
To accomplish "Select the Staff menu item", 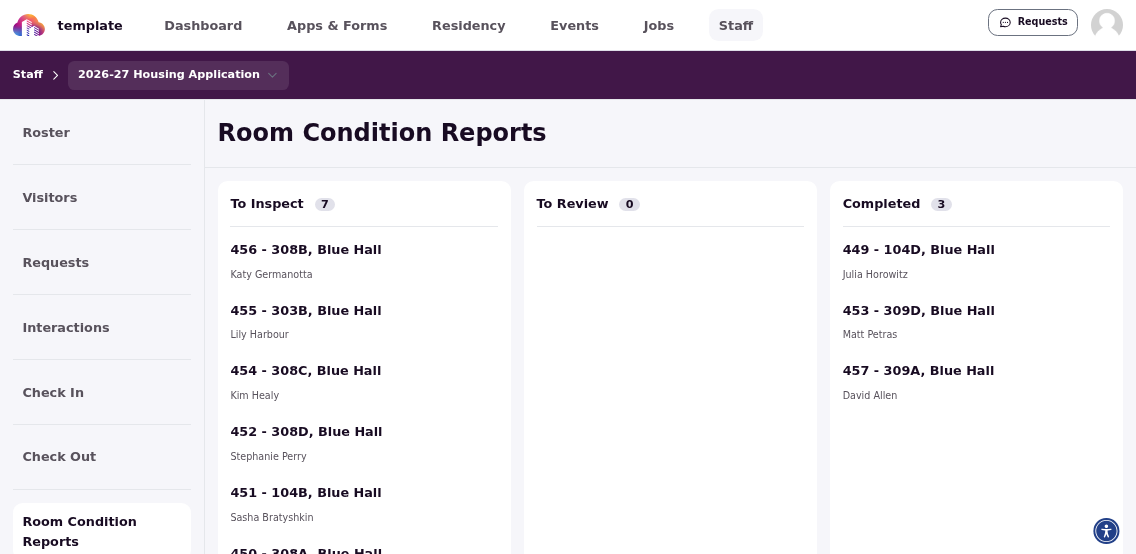I will click(x=735, y=25).
